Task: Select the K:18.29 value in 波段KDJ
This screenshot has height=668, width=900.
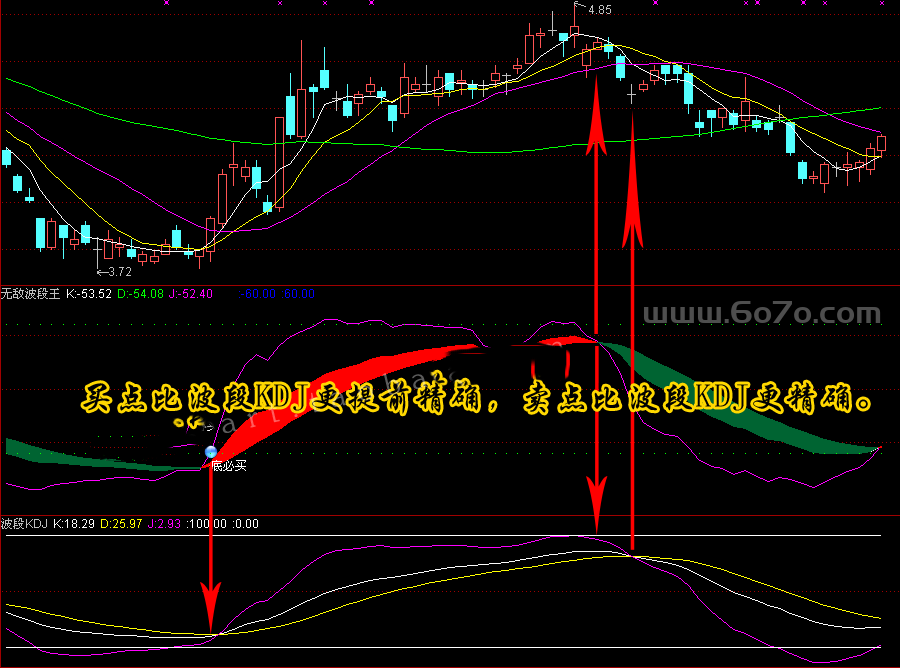Action: tap(74, 523)
